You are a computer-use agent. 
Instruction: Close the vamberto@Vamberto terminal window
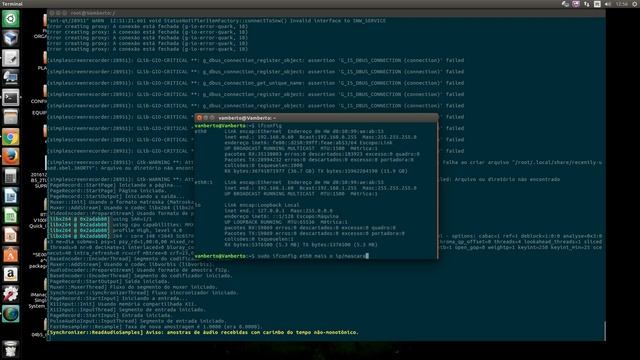coord(199,118)
